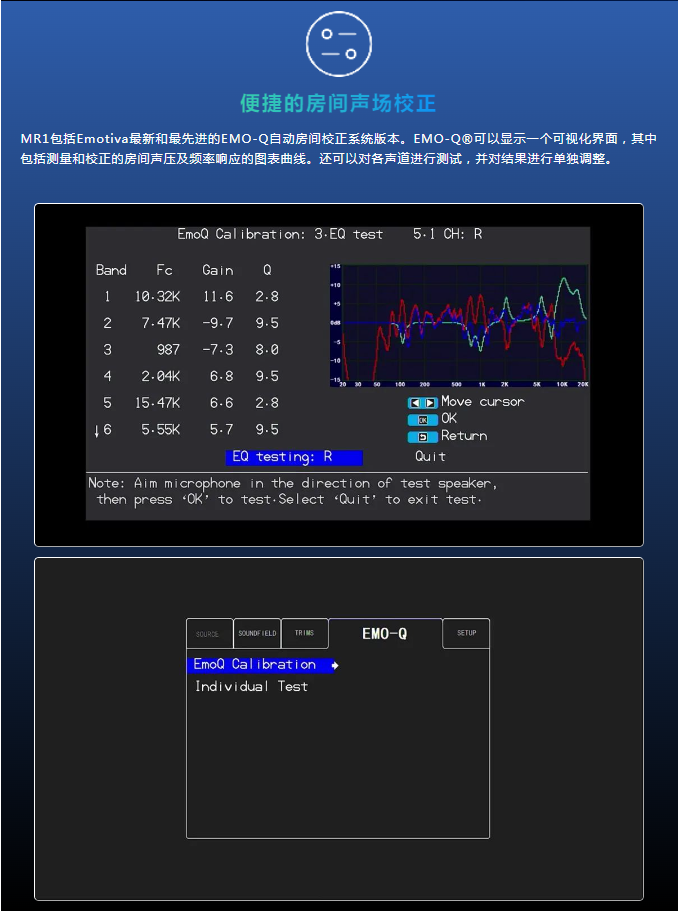Image resolution: width=678 pixels, height=911 pixels.
Task: Open the SOUNDFIELD tab
Action: point(256,634)
